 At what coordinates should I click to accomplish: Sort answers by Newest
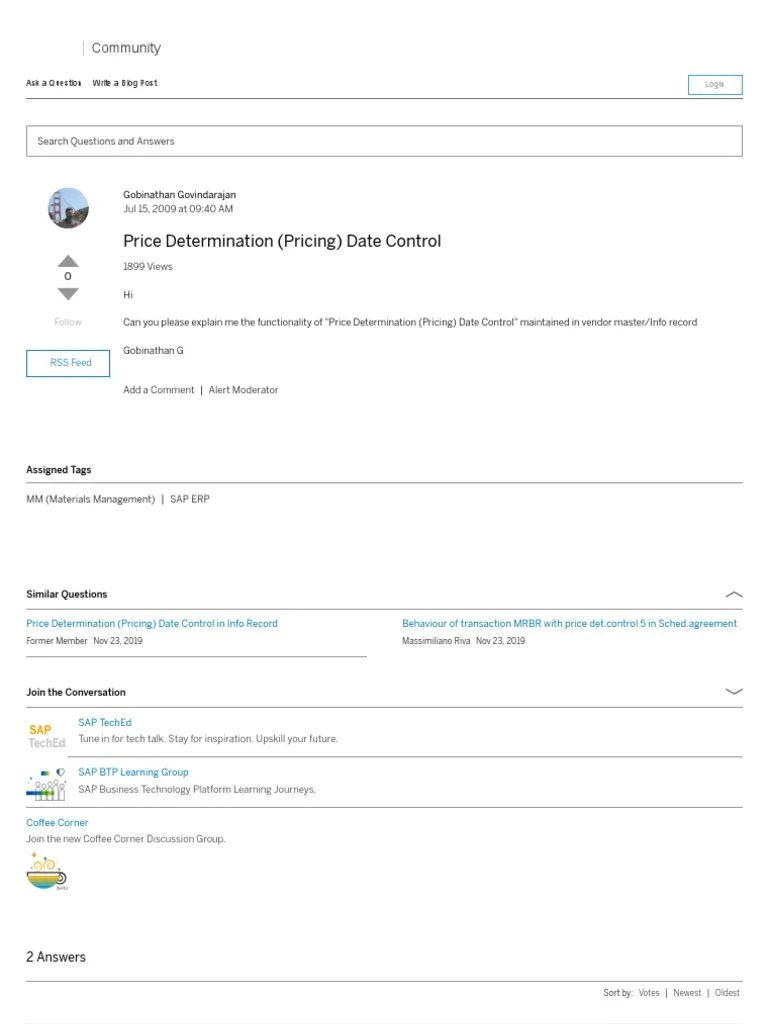coord(687,992)
